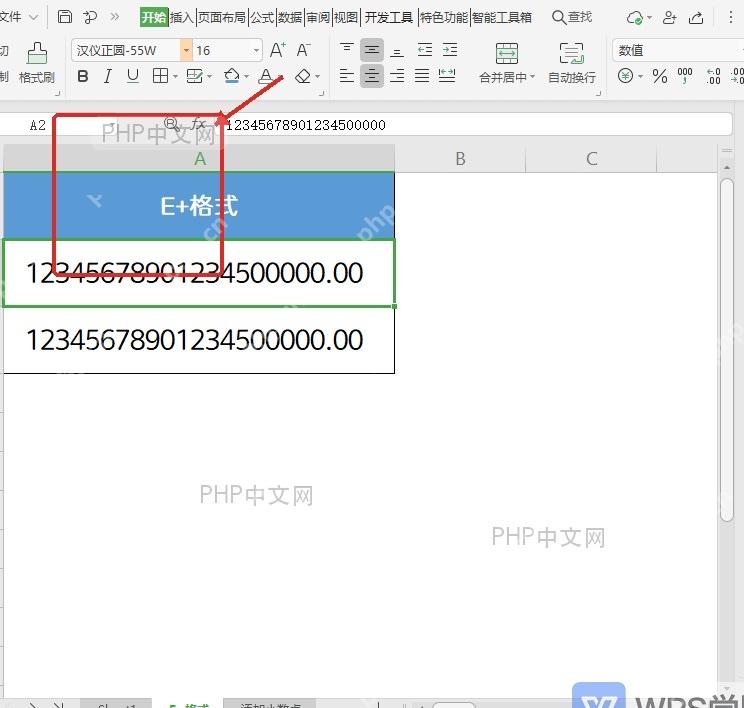
Task: Click the fill color bucket icon
Action: [x=232, y=76]
